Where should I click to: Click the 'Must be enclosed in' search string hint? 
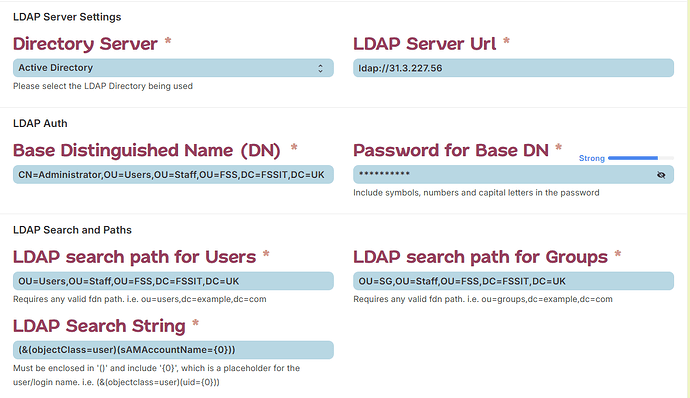(156, 375)
